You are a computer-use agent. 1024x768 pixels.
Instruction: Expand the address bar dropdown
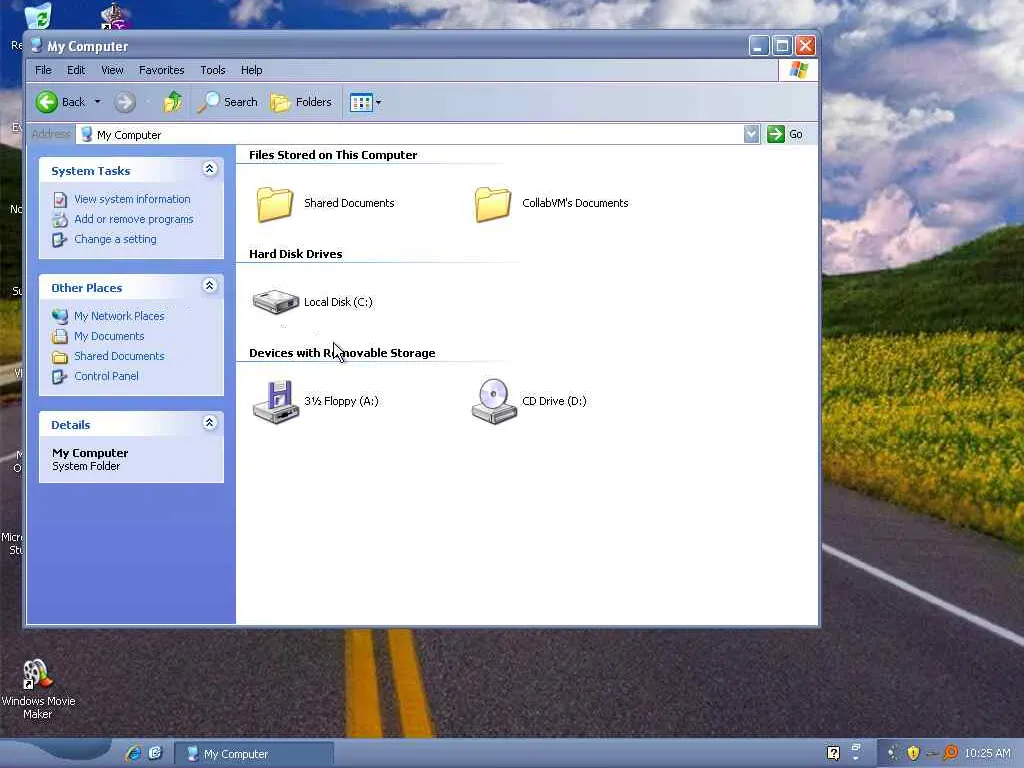(752, 134)
